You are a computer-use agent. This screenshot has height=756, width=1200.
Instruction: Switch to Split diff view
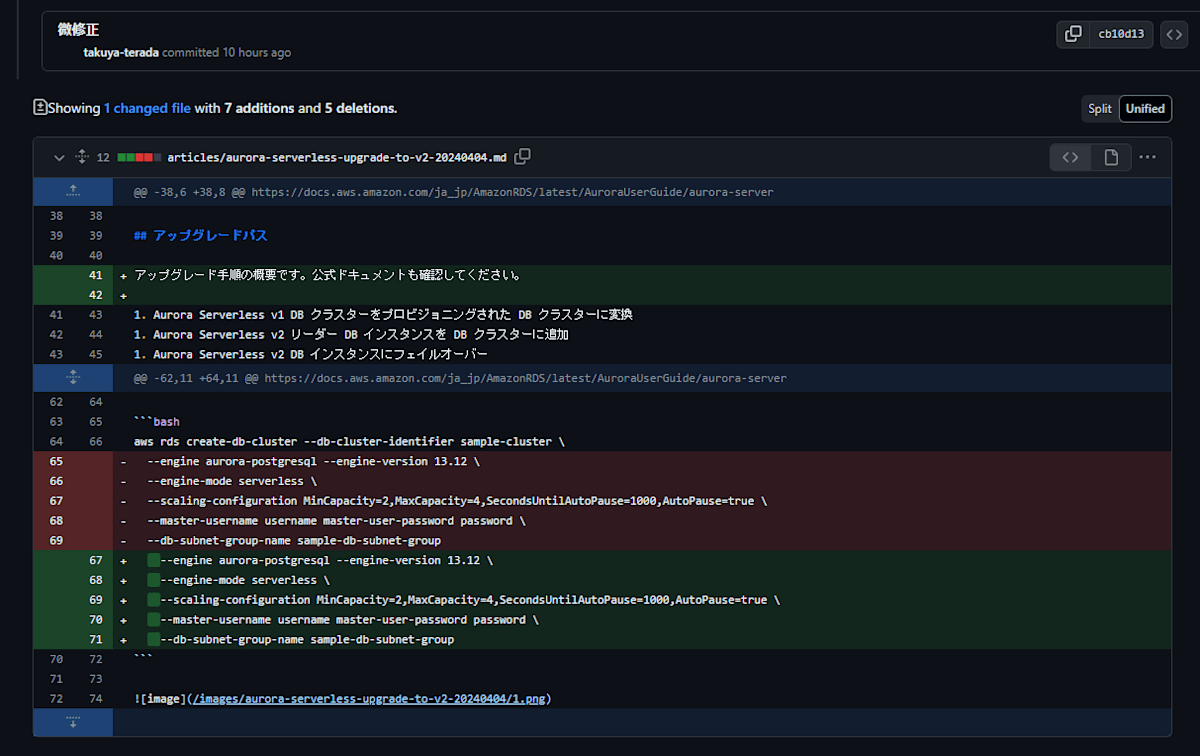[1100, 109]
